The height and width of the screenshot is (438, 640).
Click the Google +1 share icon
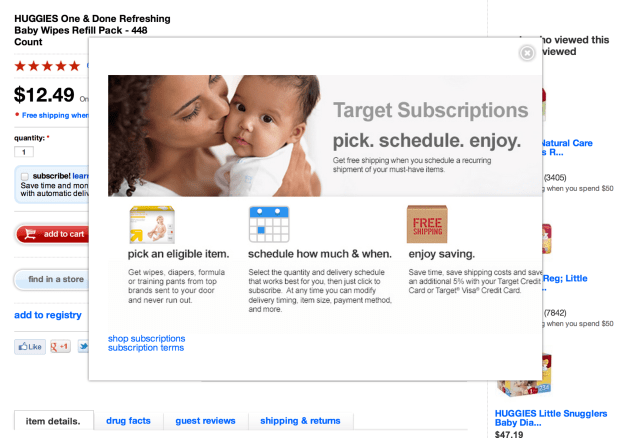(60, 347)
